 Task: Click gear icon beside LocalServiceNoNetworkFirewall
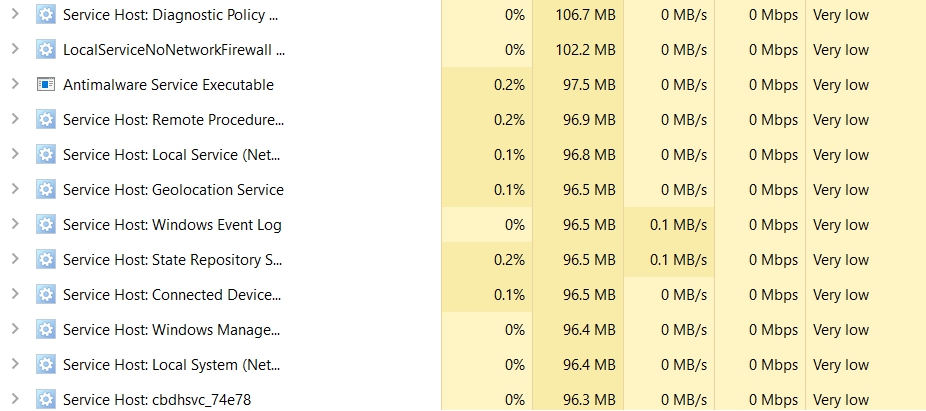45,50
